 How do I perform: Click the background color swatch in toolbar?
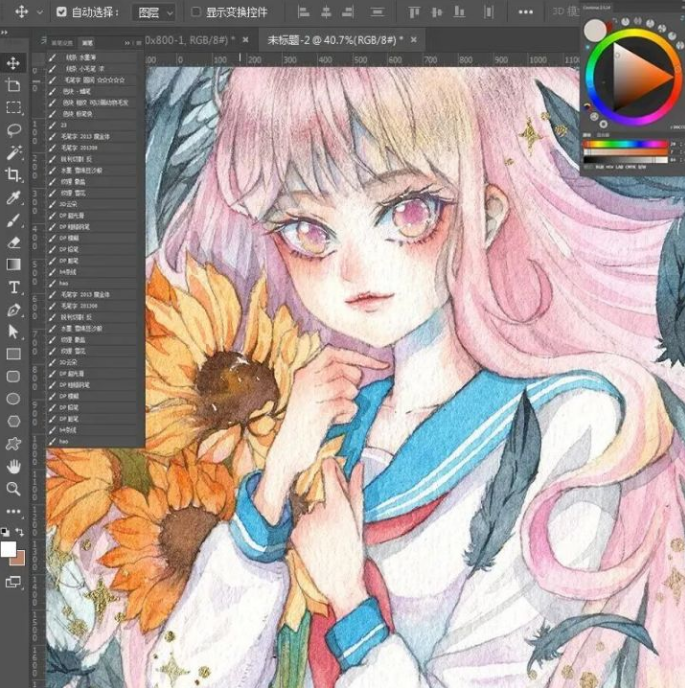coord(20,561)
